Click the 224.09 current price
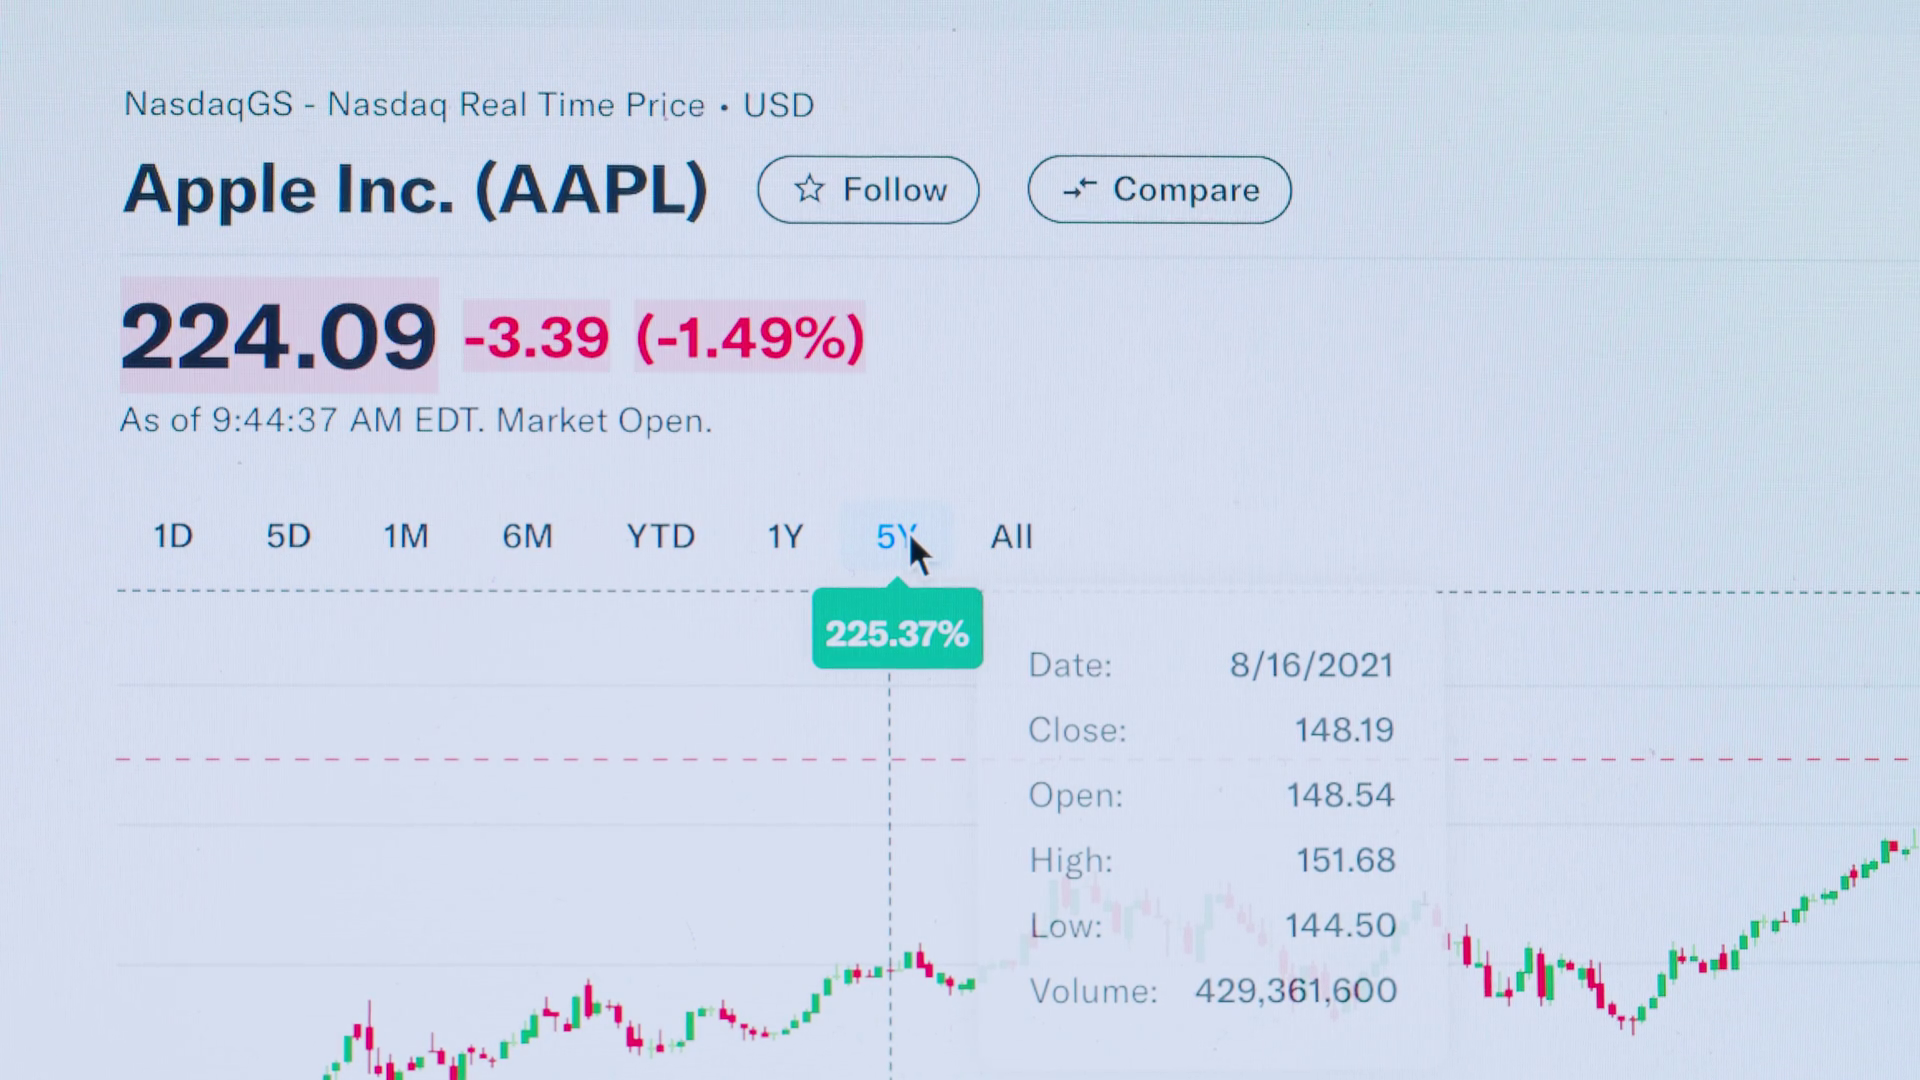The height and width of the screenshot is (1080, 1920). click(x=279, y=337)
